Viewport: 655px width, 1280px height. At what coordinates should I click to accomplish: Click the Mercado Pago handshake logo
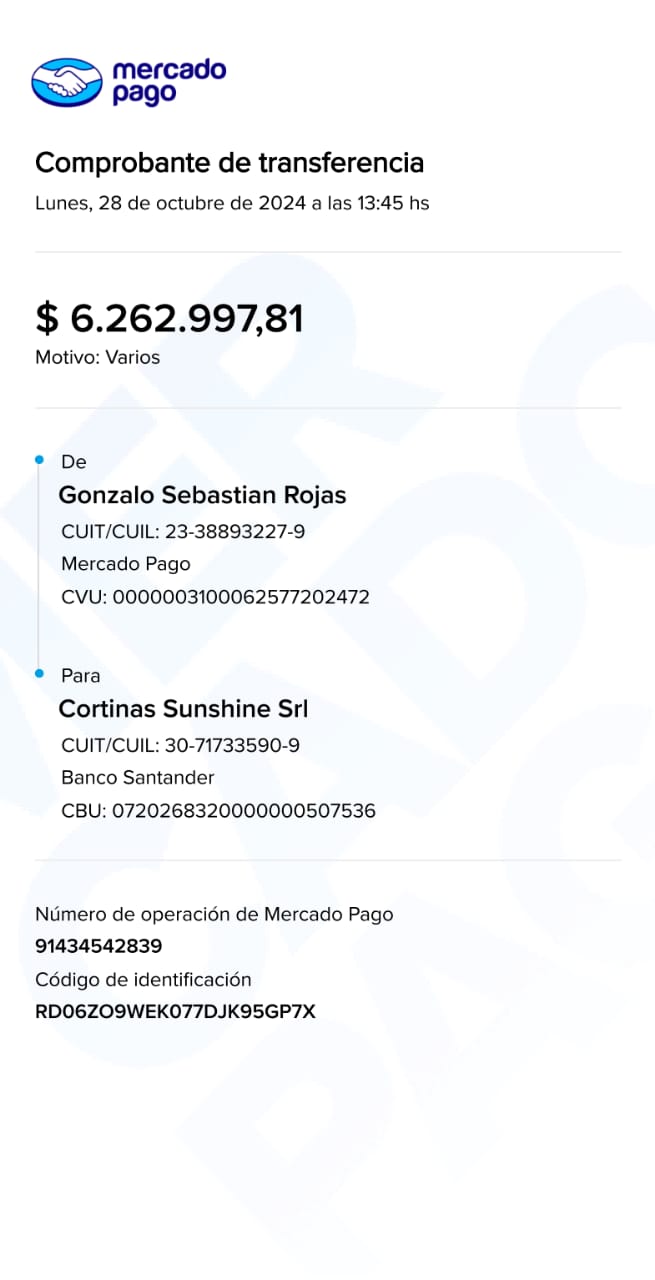coord(67,82)
